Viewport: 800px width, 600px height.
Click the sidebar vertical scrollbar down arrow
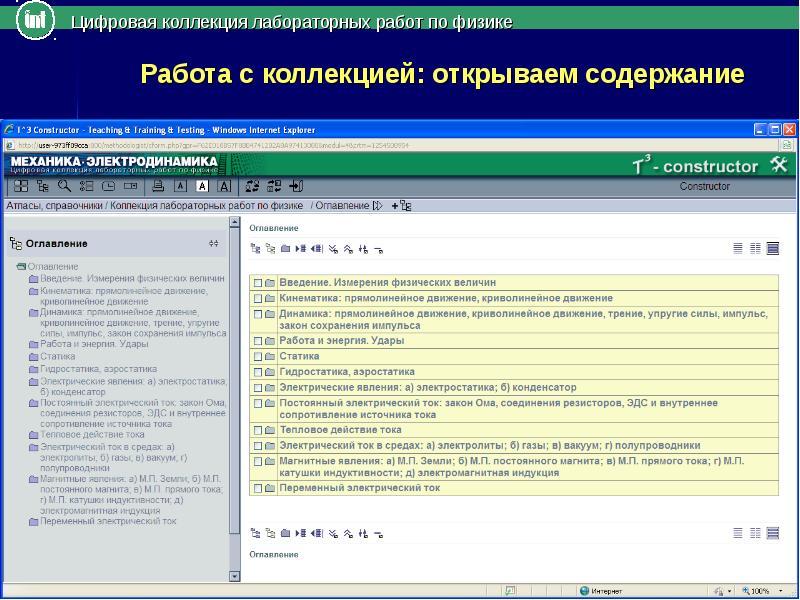tap(235, 575)
